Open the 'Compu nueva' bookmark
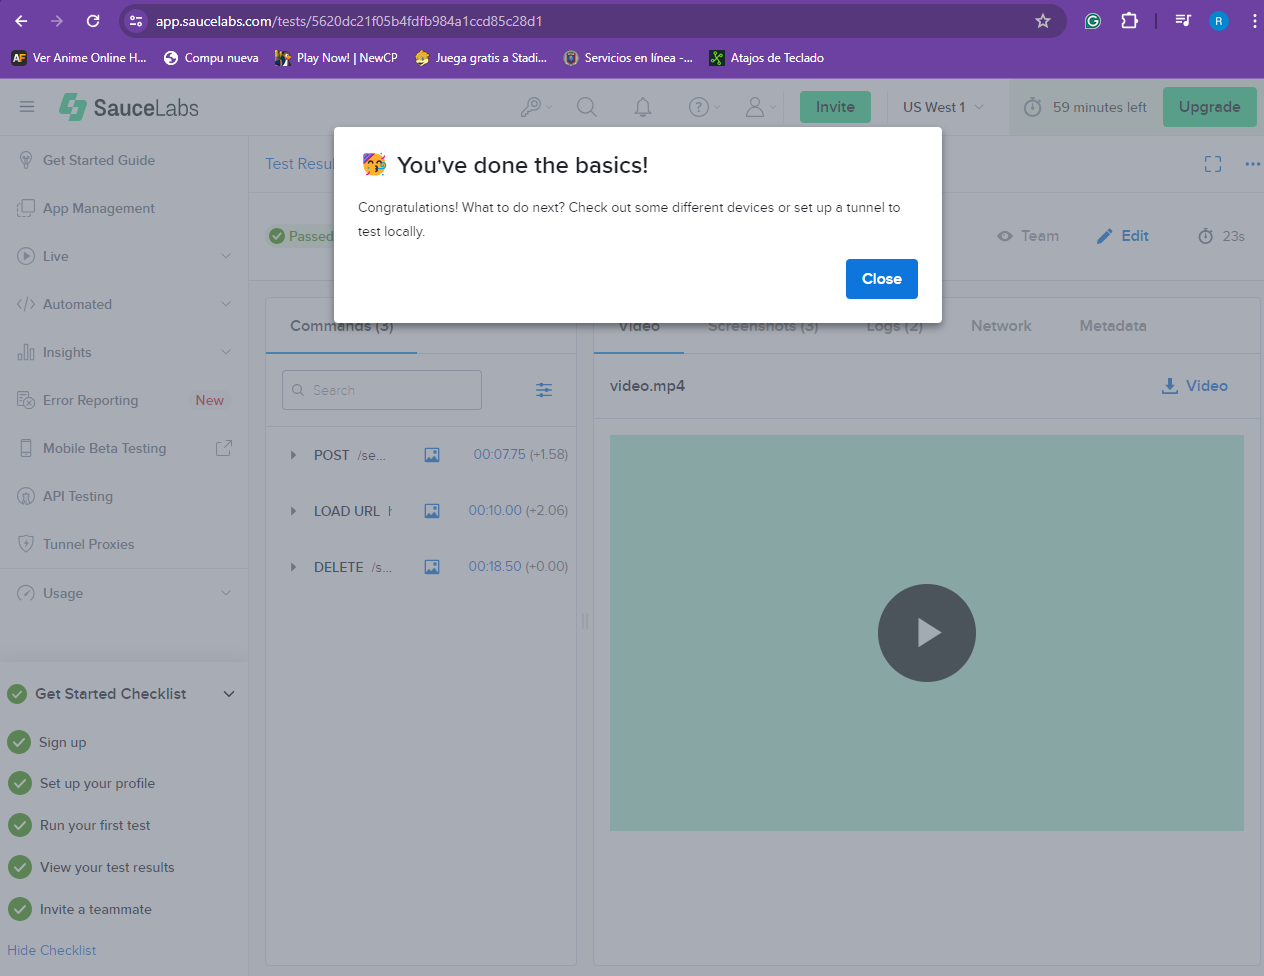Viewport: 1264px width, 976px height. point(211,58)
